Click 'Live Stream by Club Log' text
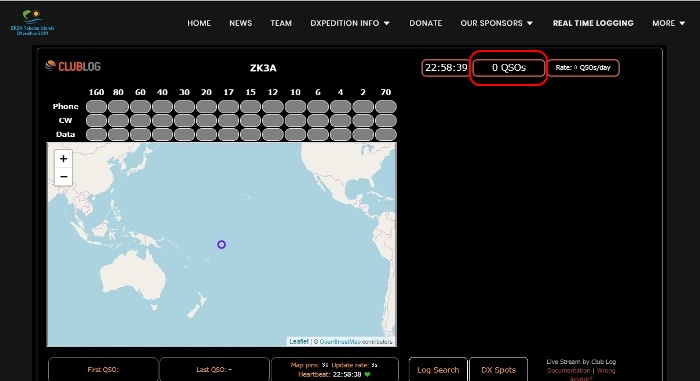Screen dimensions: 700x381 coord(581,362)
